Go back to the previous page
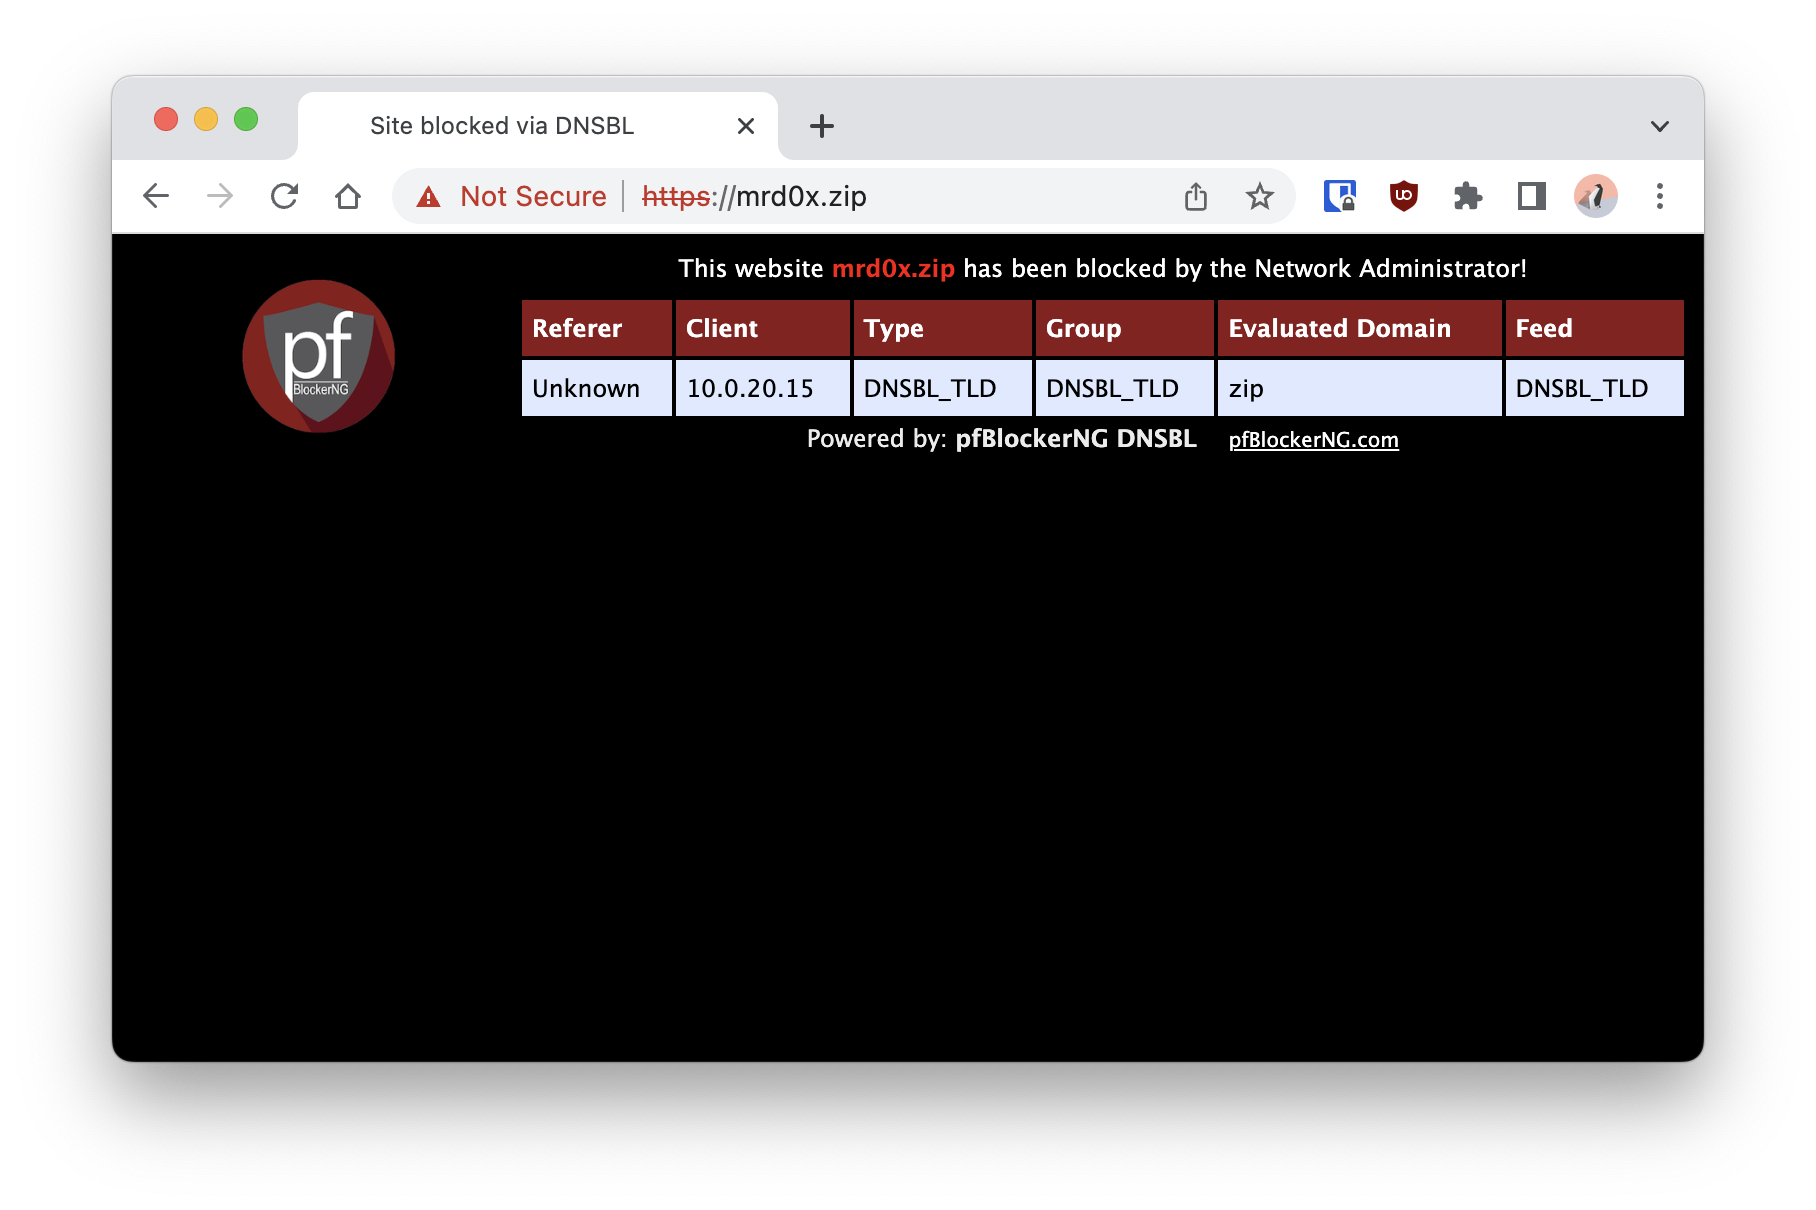This screenshot has height=1210, width=1816. coord(156,196)
